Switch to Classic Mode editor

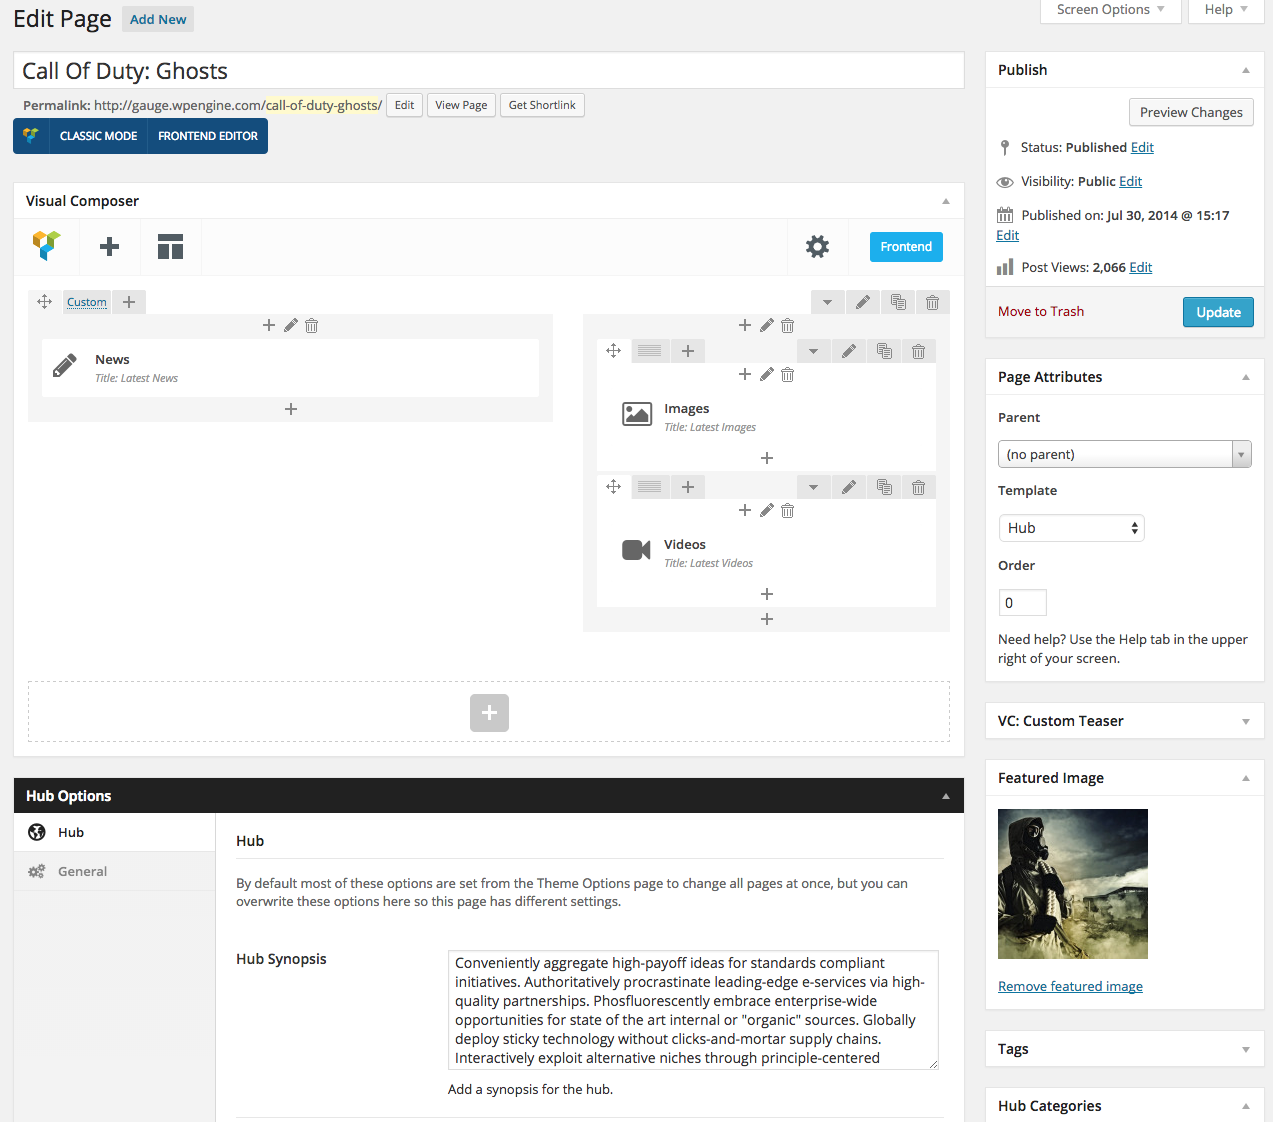98,136
